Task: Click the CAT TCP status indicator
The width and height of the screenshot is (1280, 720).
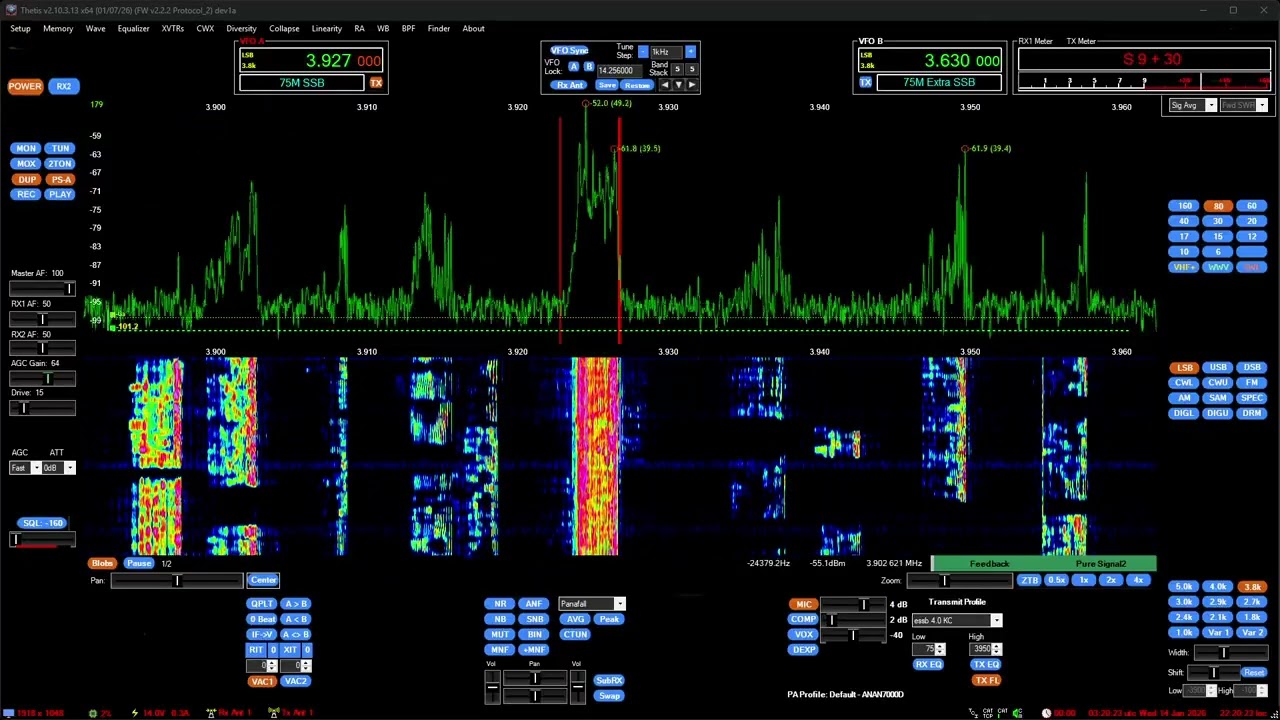Action: click(x=987, y=713)
